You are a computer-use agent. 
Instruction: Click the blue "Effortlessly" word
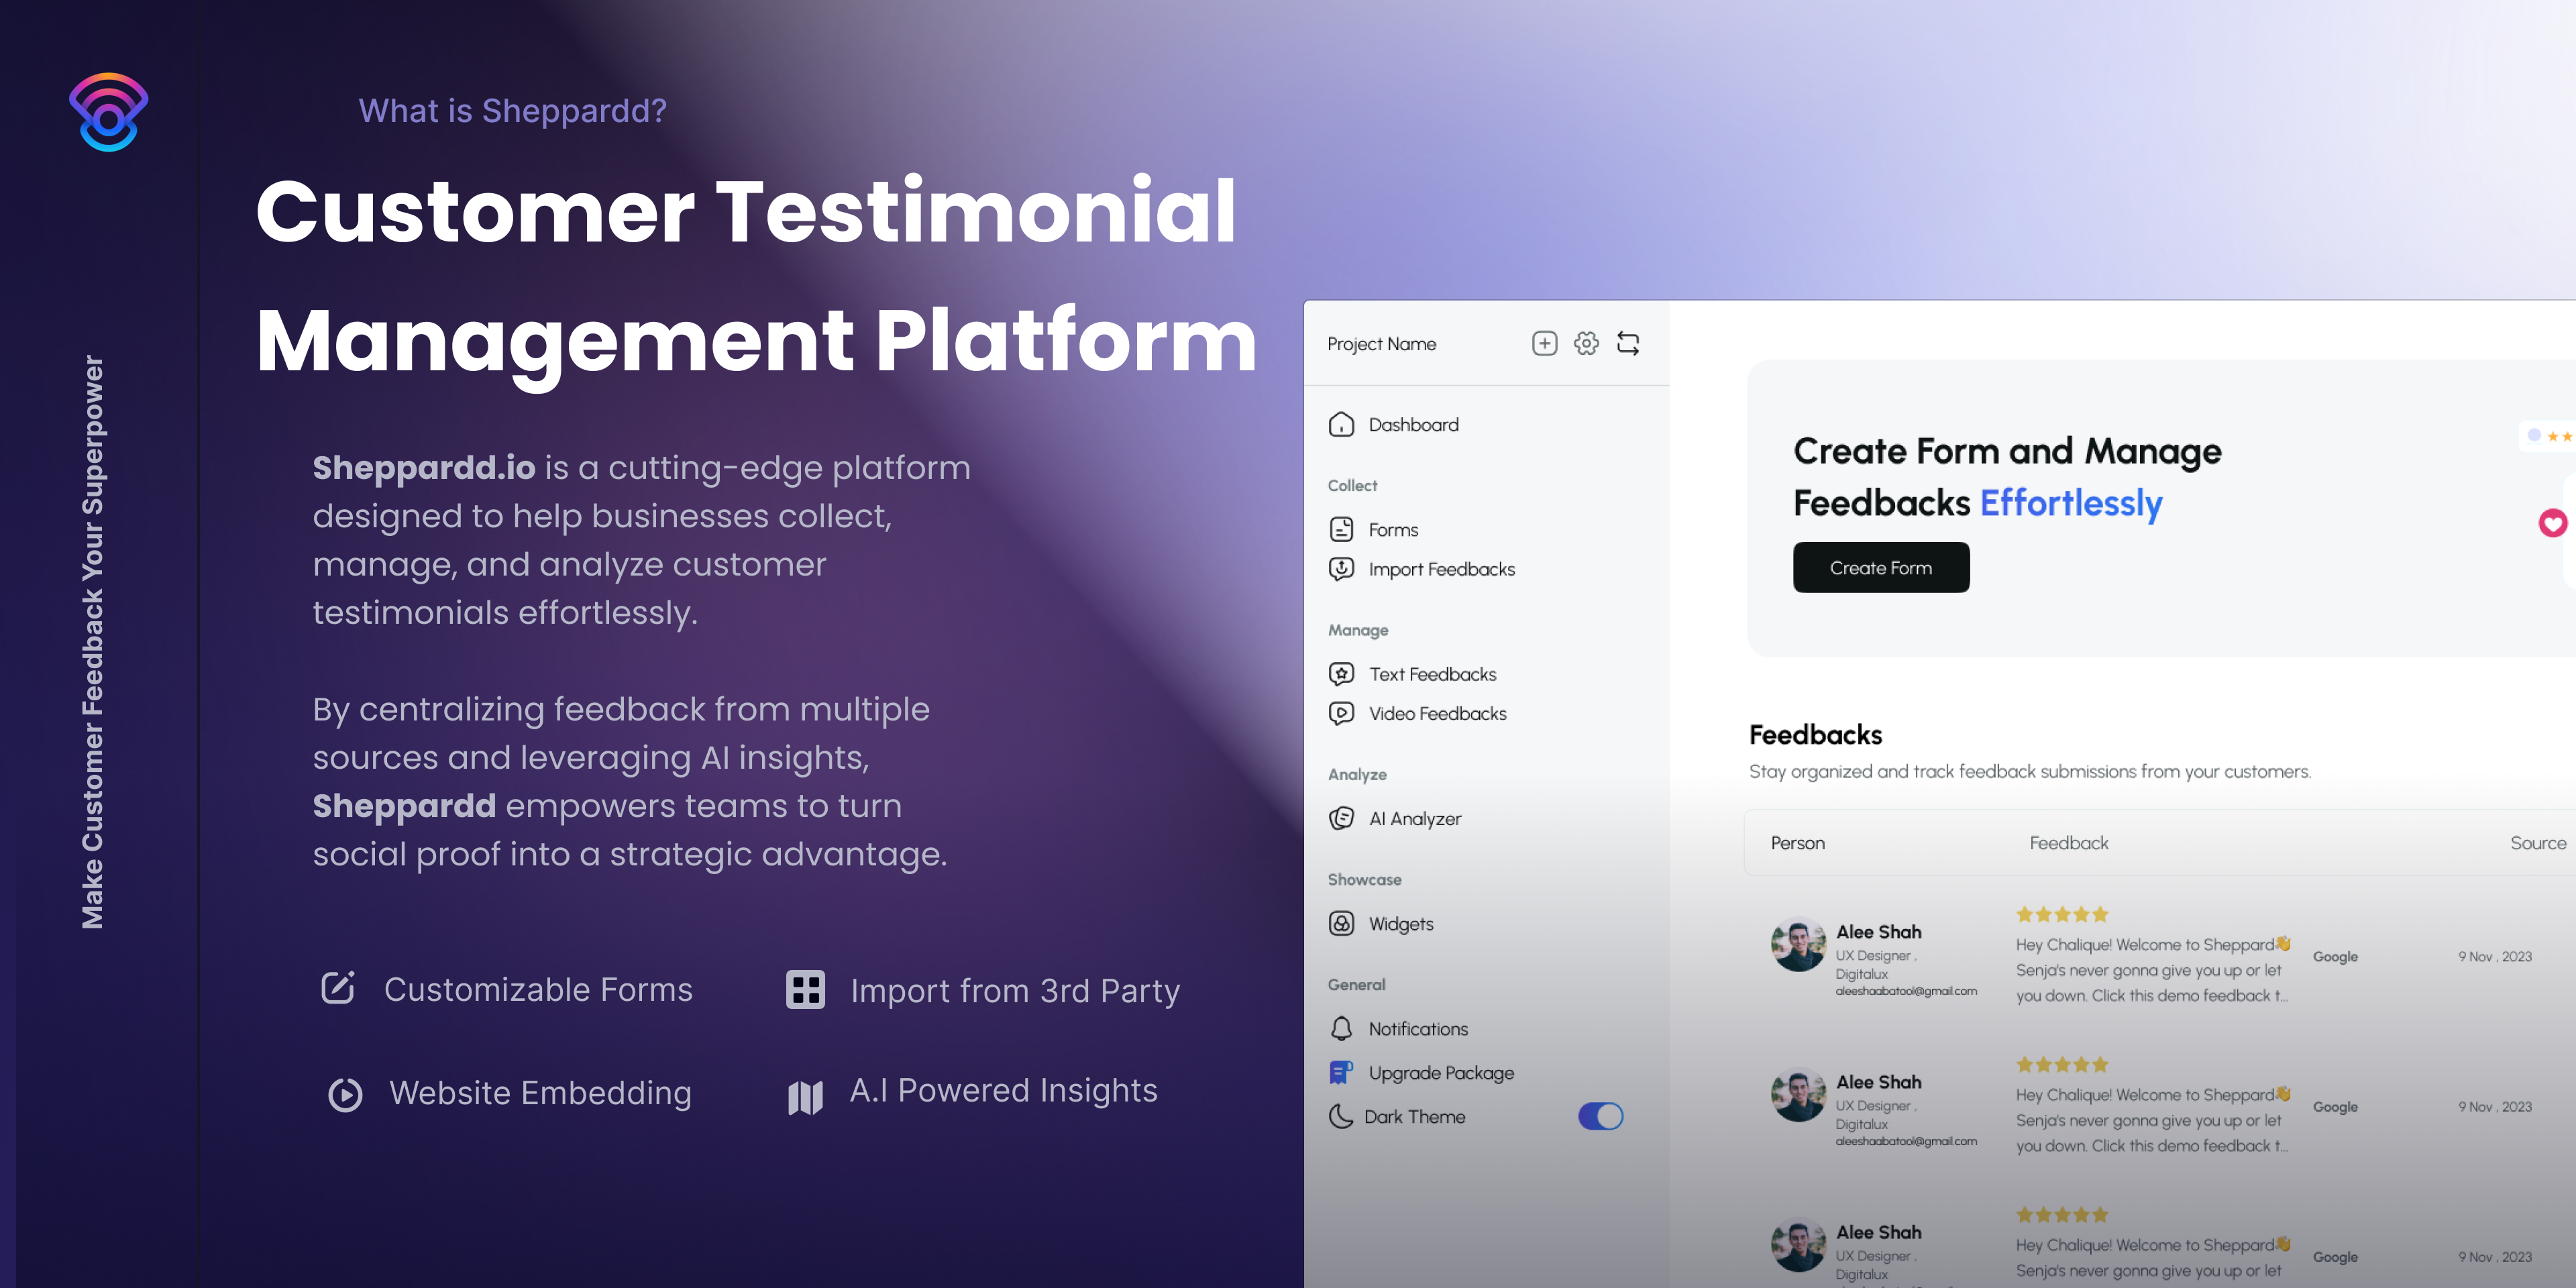click(2071, 503)
